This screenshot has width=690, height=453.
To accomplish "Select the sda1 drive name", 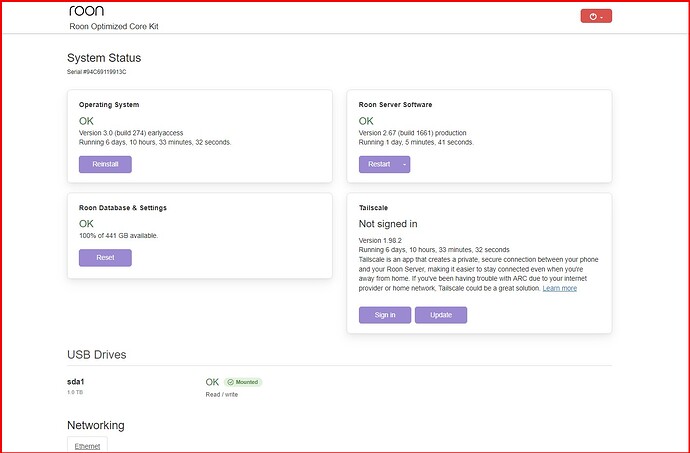I will tap(76, 382).
